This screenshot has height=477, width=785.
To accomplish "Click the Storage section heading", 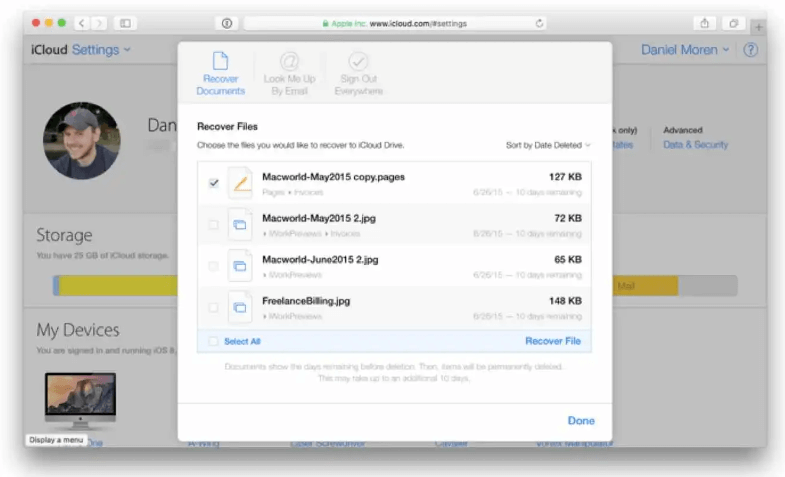I will 64,235.
